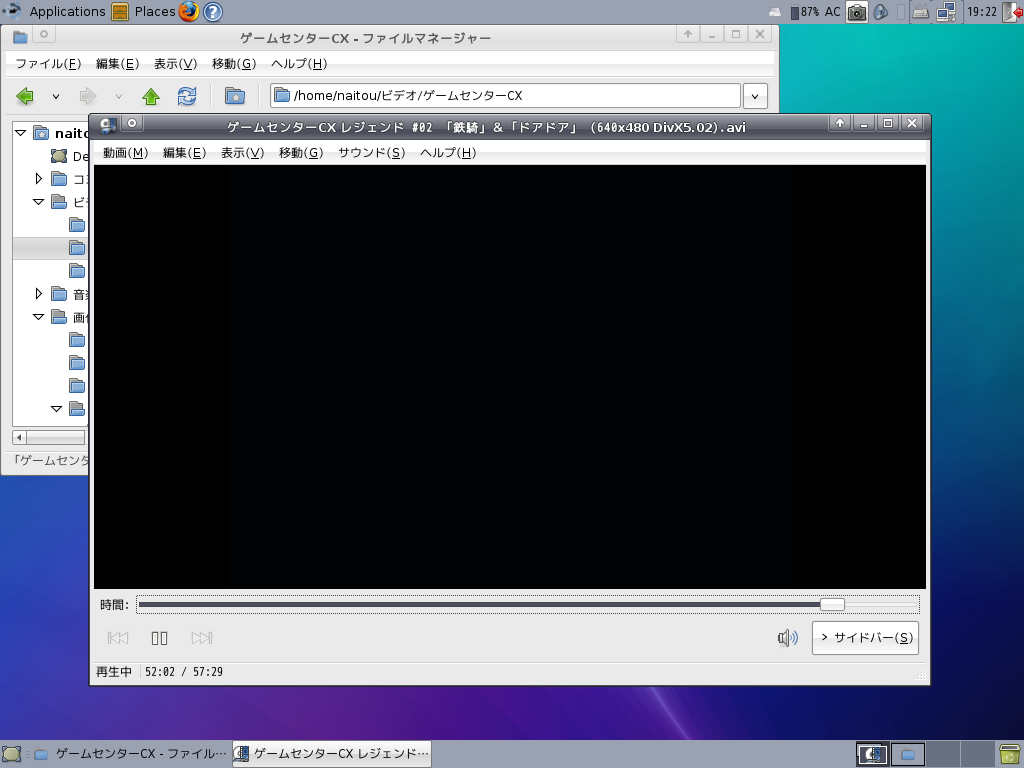The image size is (1024, 768).
Task: Click the video time seek slider handle
Action: coord(832,605)
